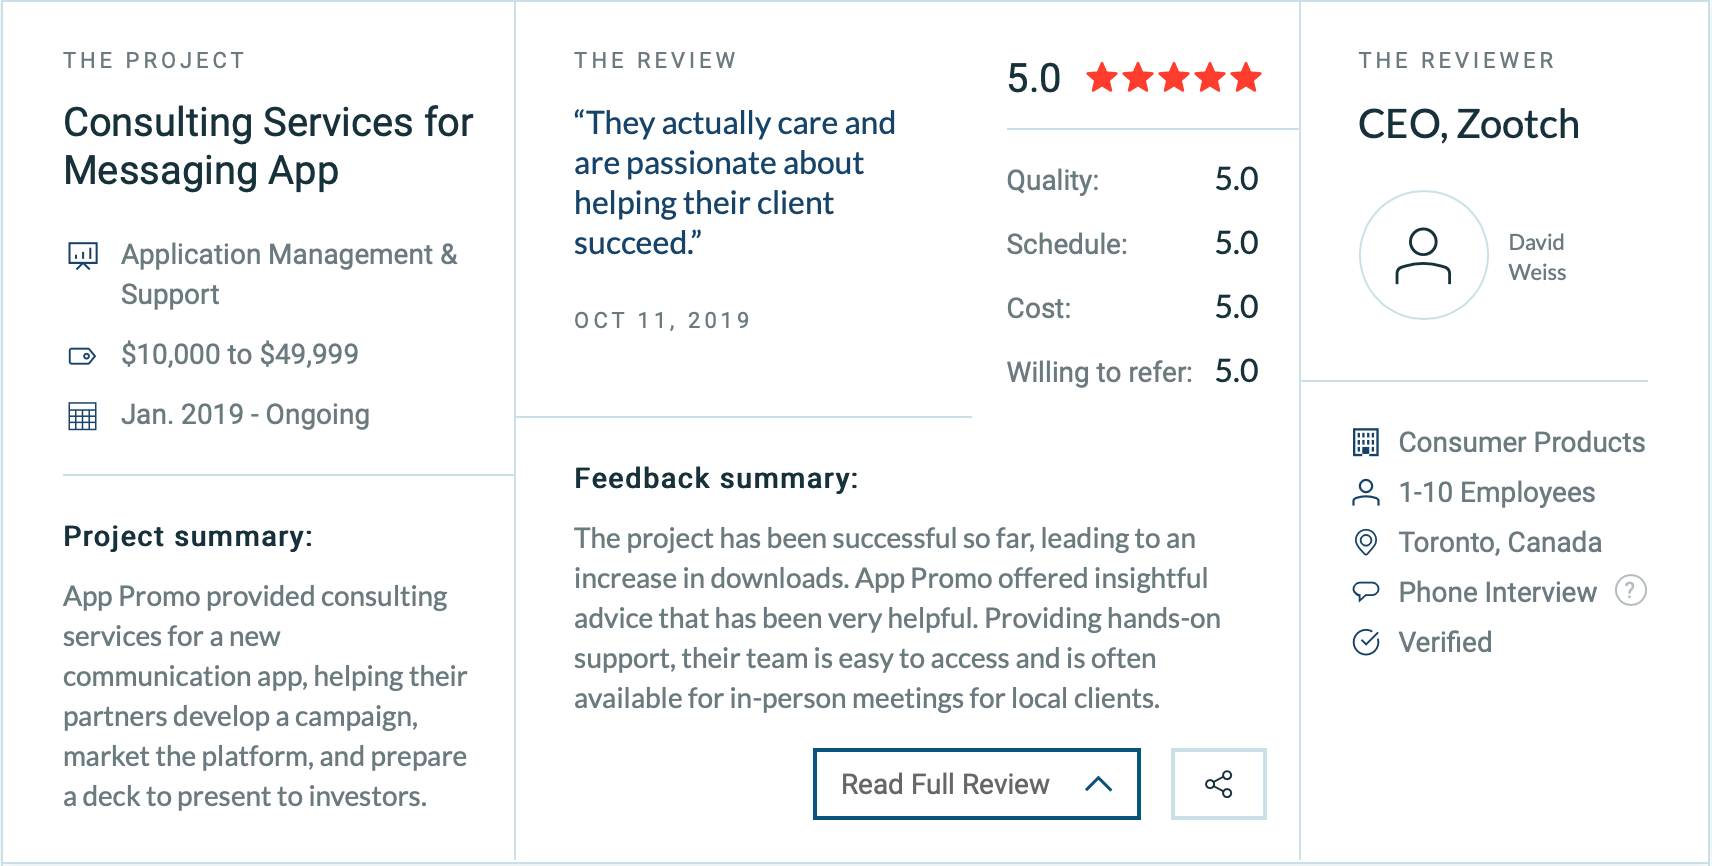Click the Read Full Review button

tap(977, 784)
